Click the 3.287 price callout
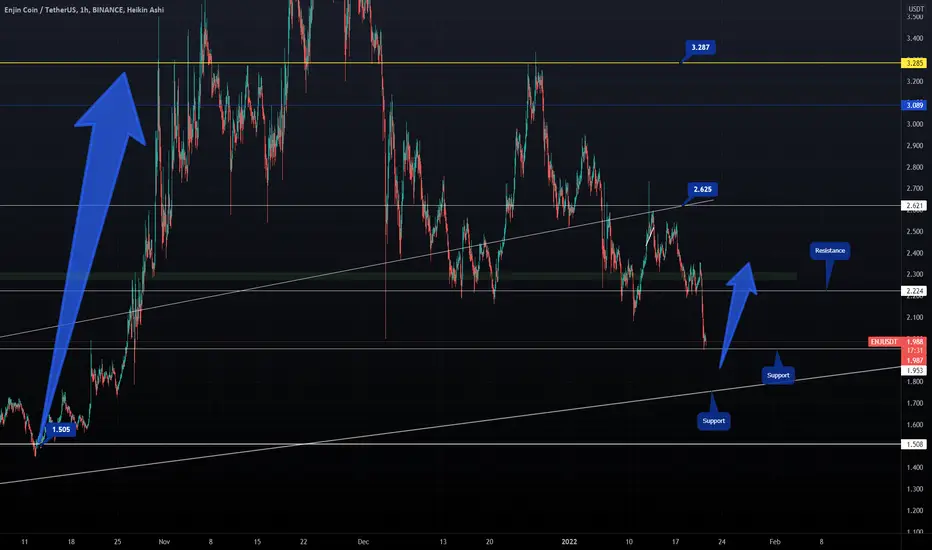This screenshot has height=550, width=932. (700, 48)
